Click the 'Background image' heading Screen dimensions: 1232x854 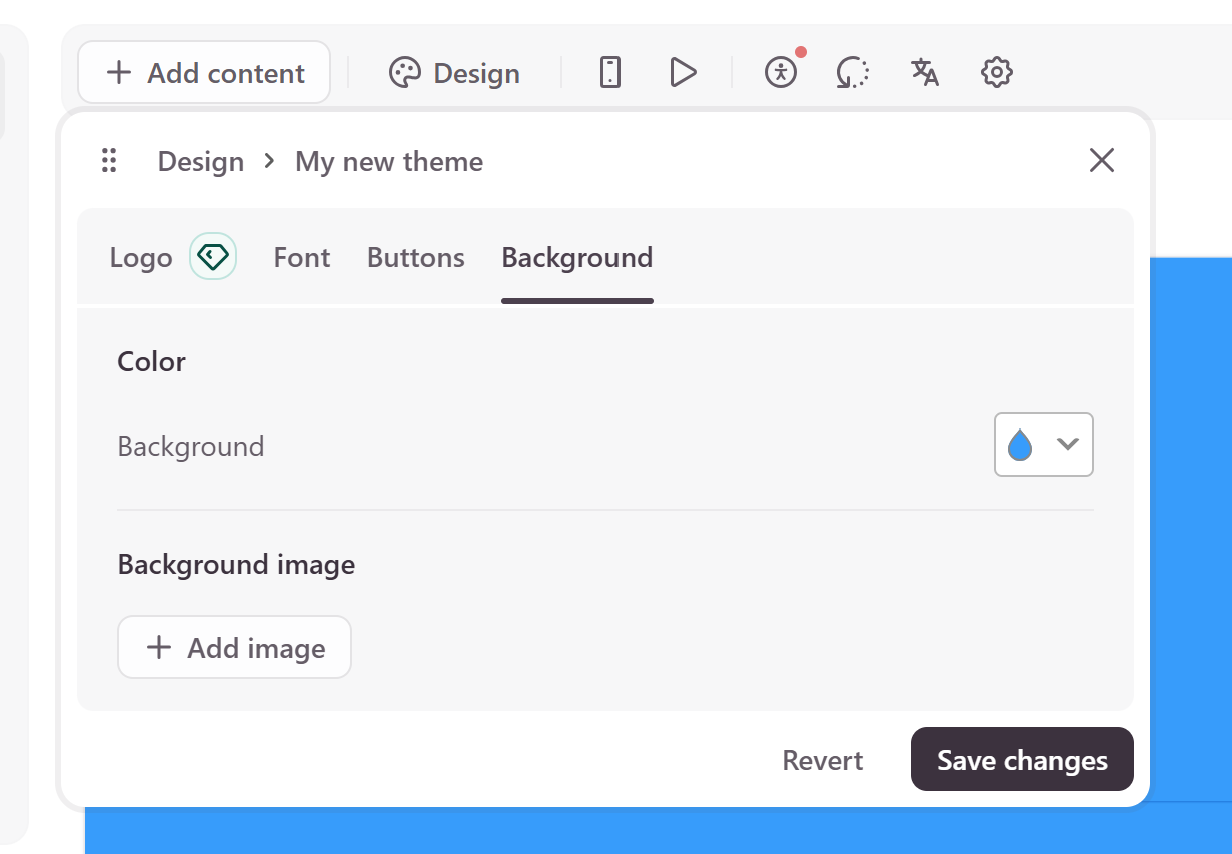click(237, 565)
